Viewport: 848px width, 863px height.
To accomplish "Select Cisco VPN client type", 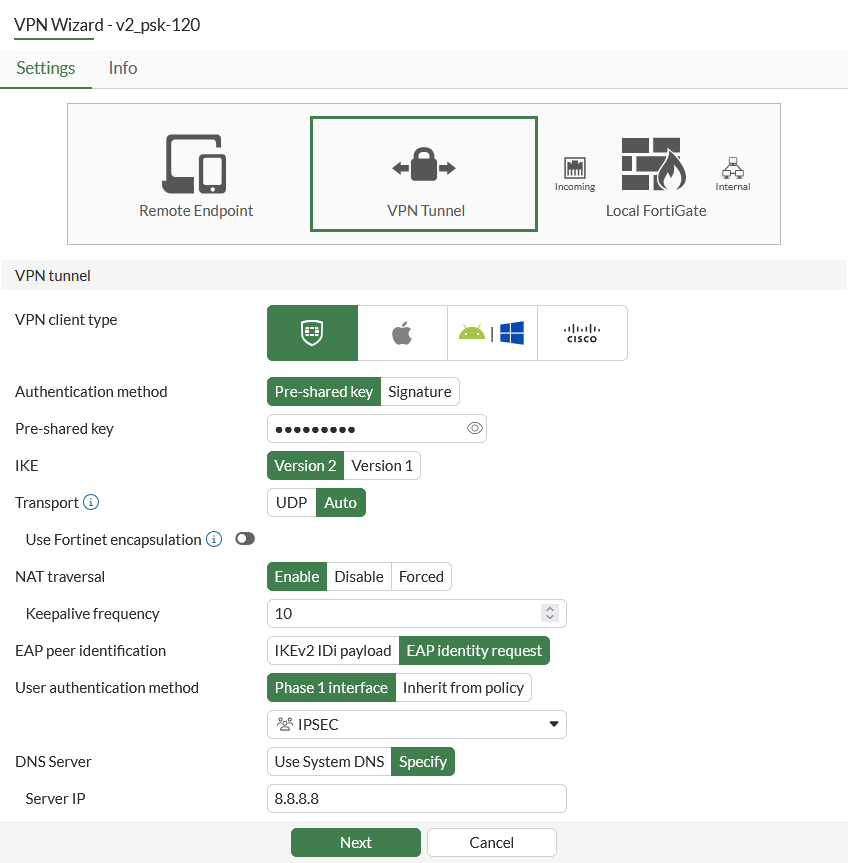I will (x=582, y=333).
